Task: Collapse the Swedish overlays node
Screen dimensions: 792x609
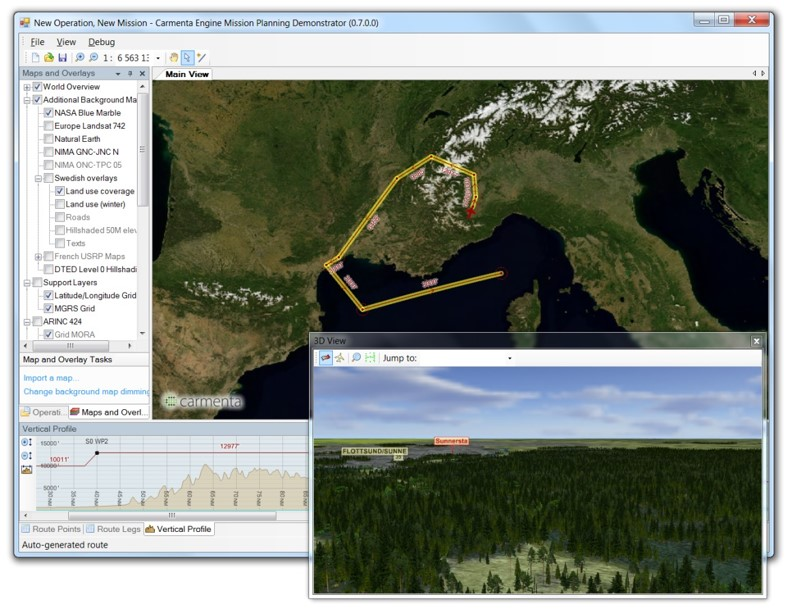Action: [x=38, y=178]
